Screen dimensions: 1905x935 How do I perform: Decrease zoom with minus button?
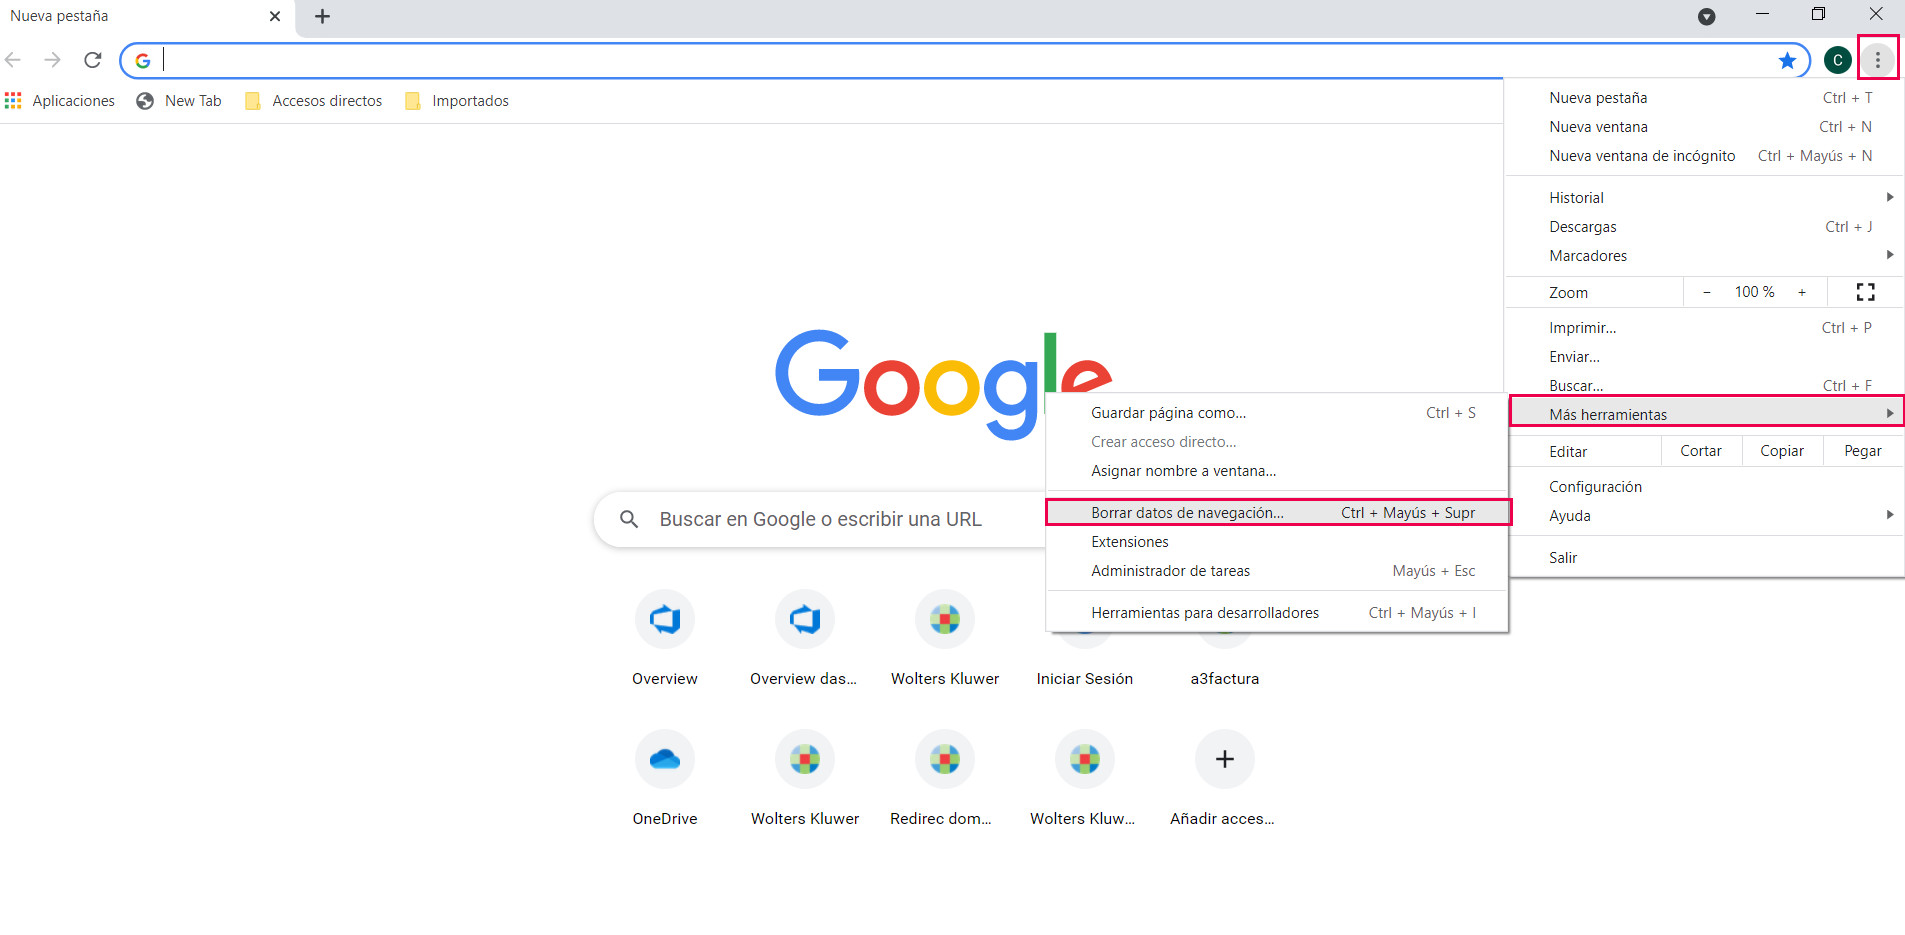click(1707, 292)
